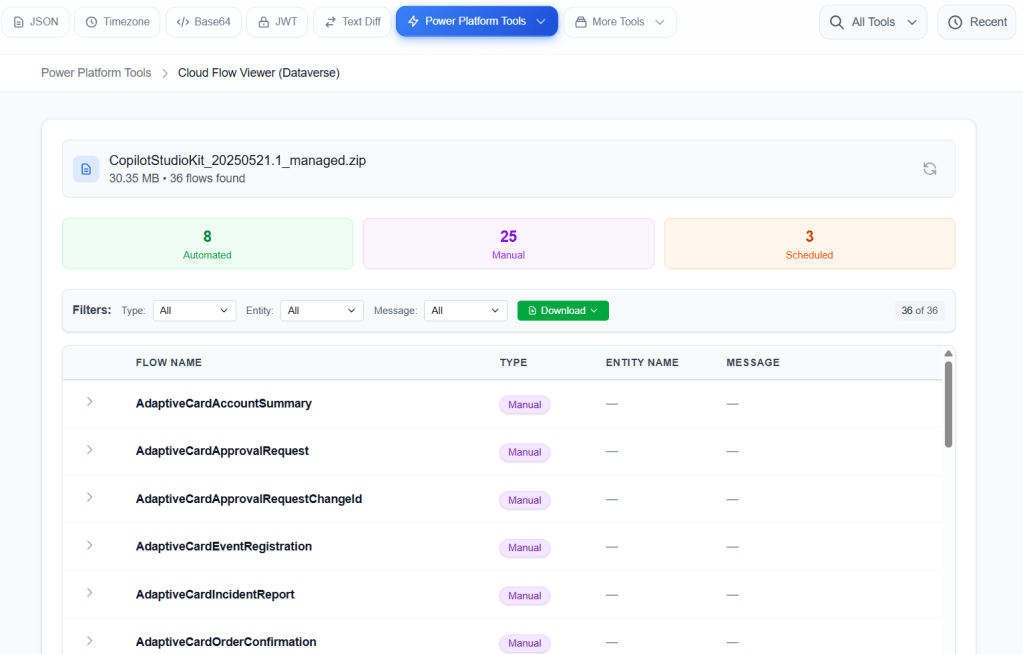Screen dimensions: 1023x654
Task: Open the Entity filter combo box
Action: click(x=322, y=311)
